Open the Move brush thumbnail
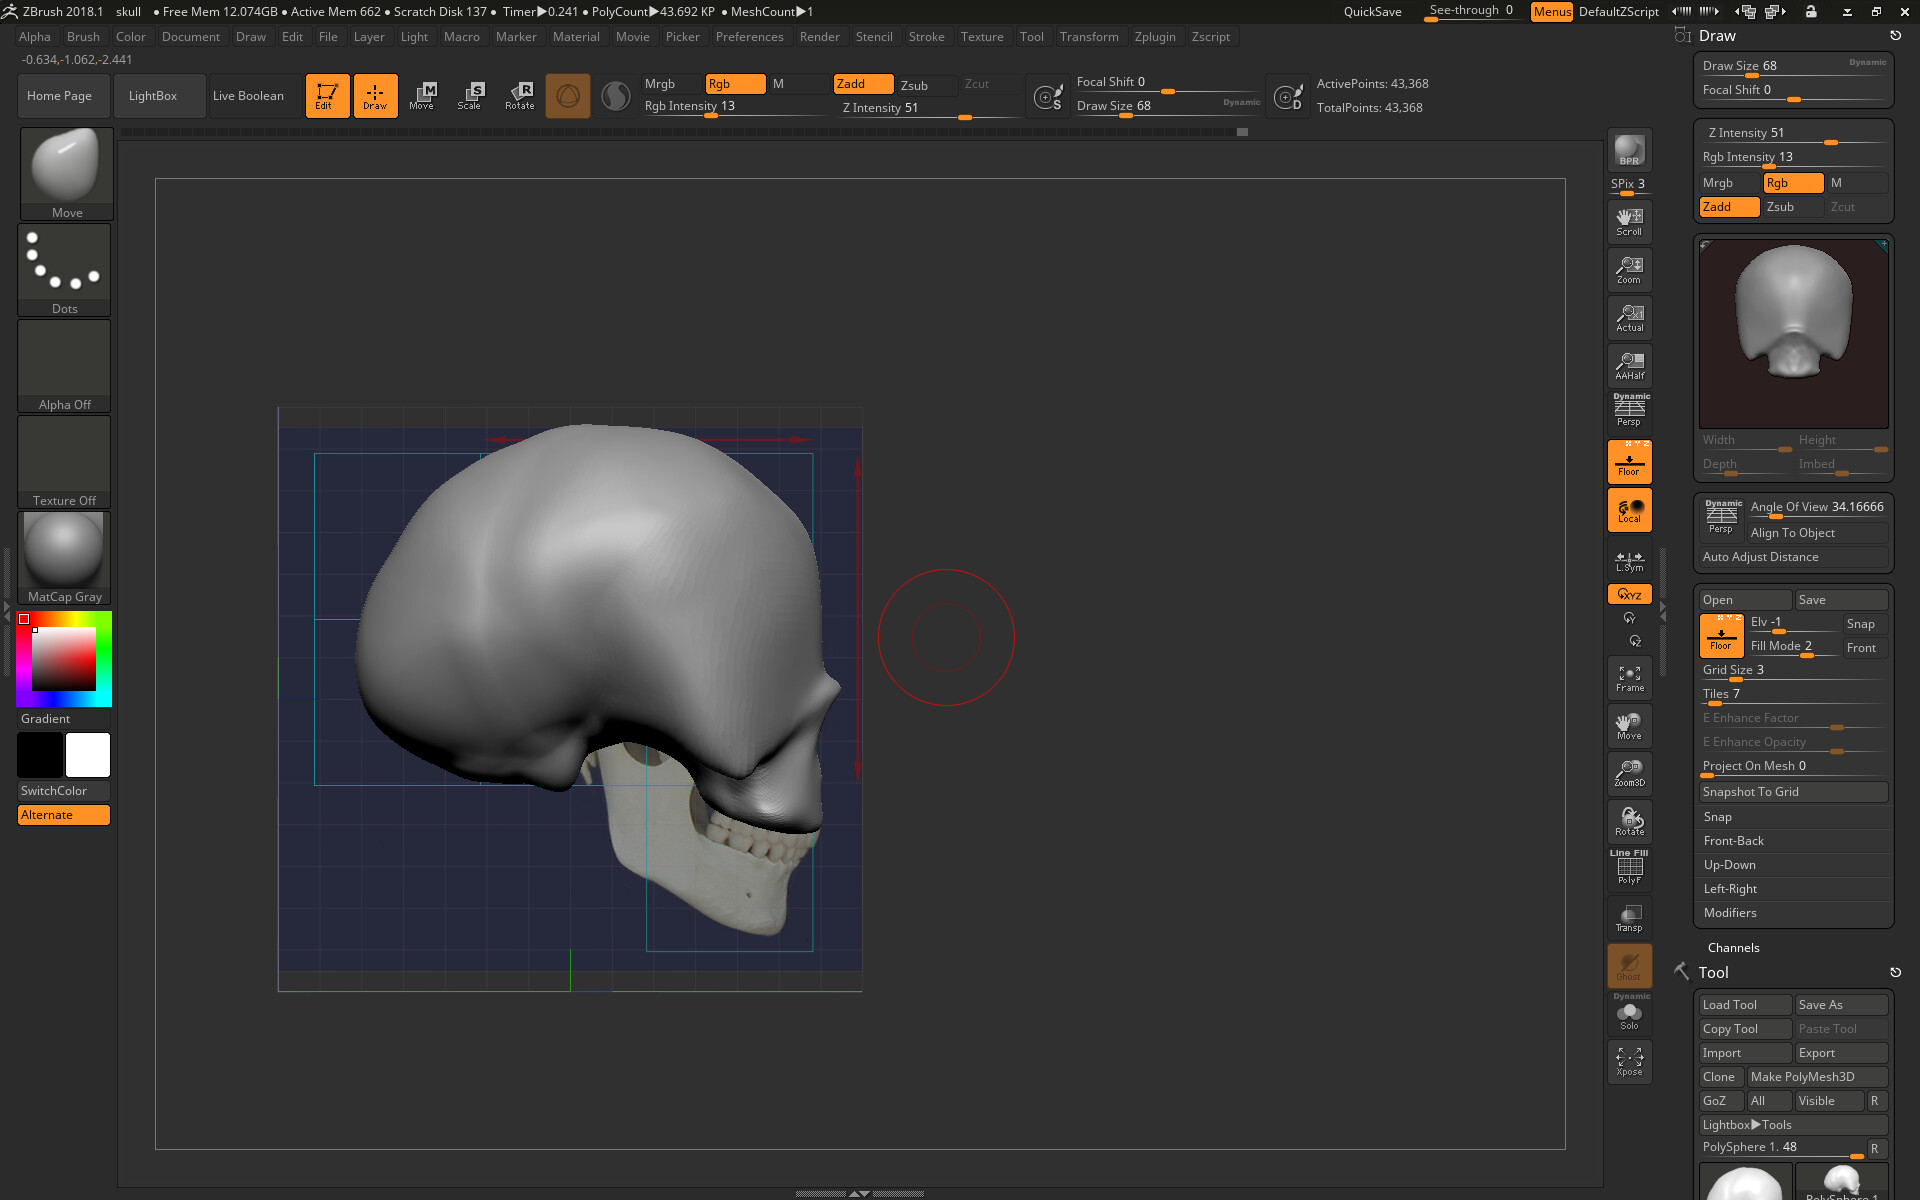Viewport: 1920px width, 1200px height. click(x=66, y=173)
